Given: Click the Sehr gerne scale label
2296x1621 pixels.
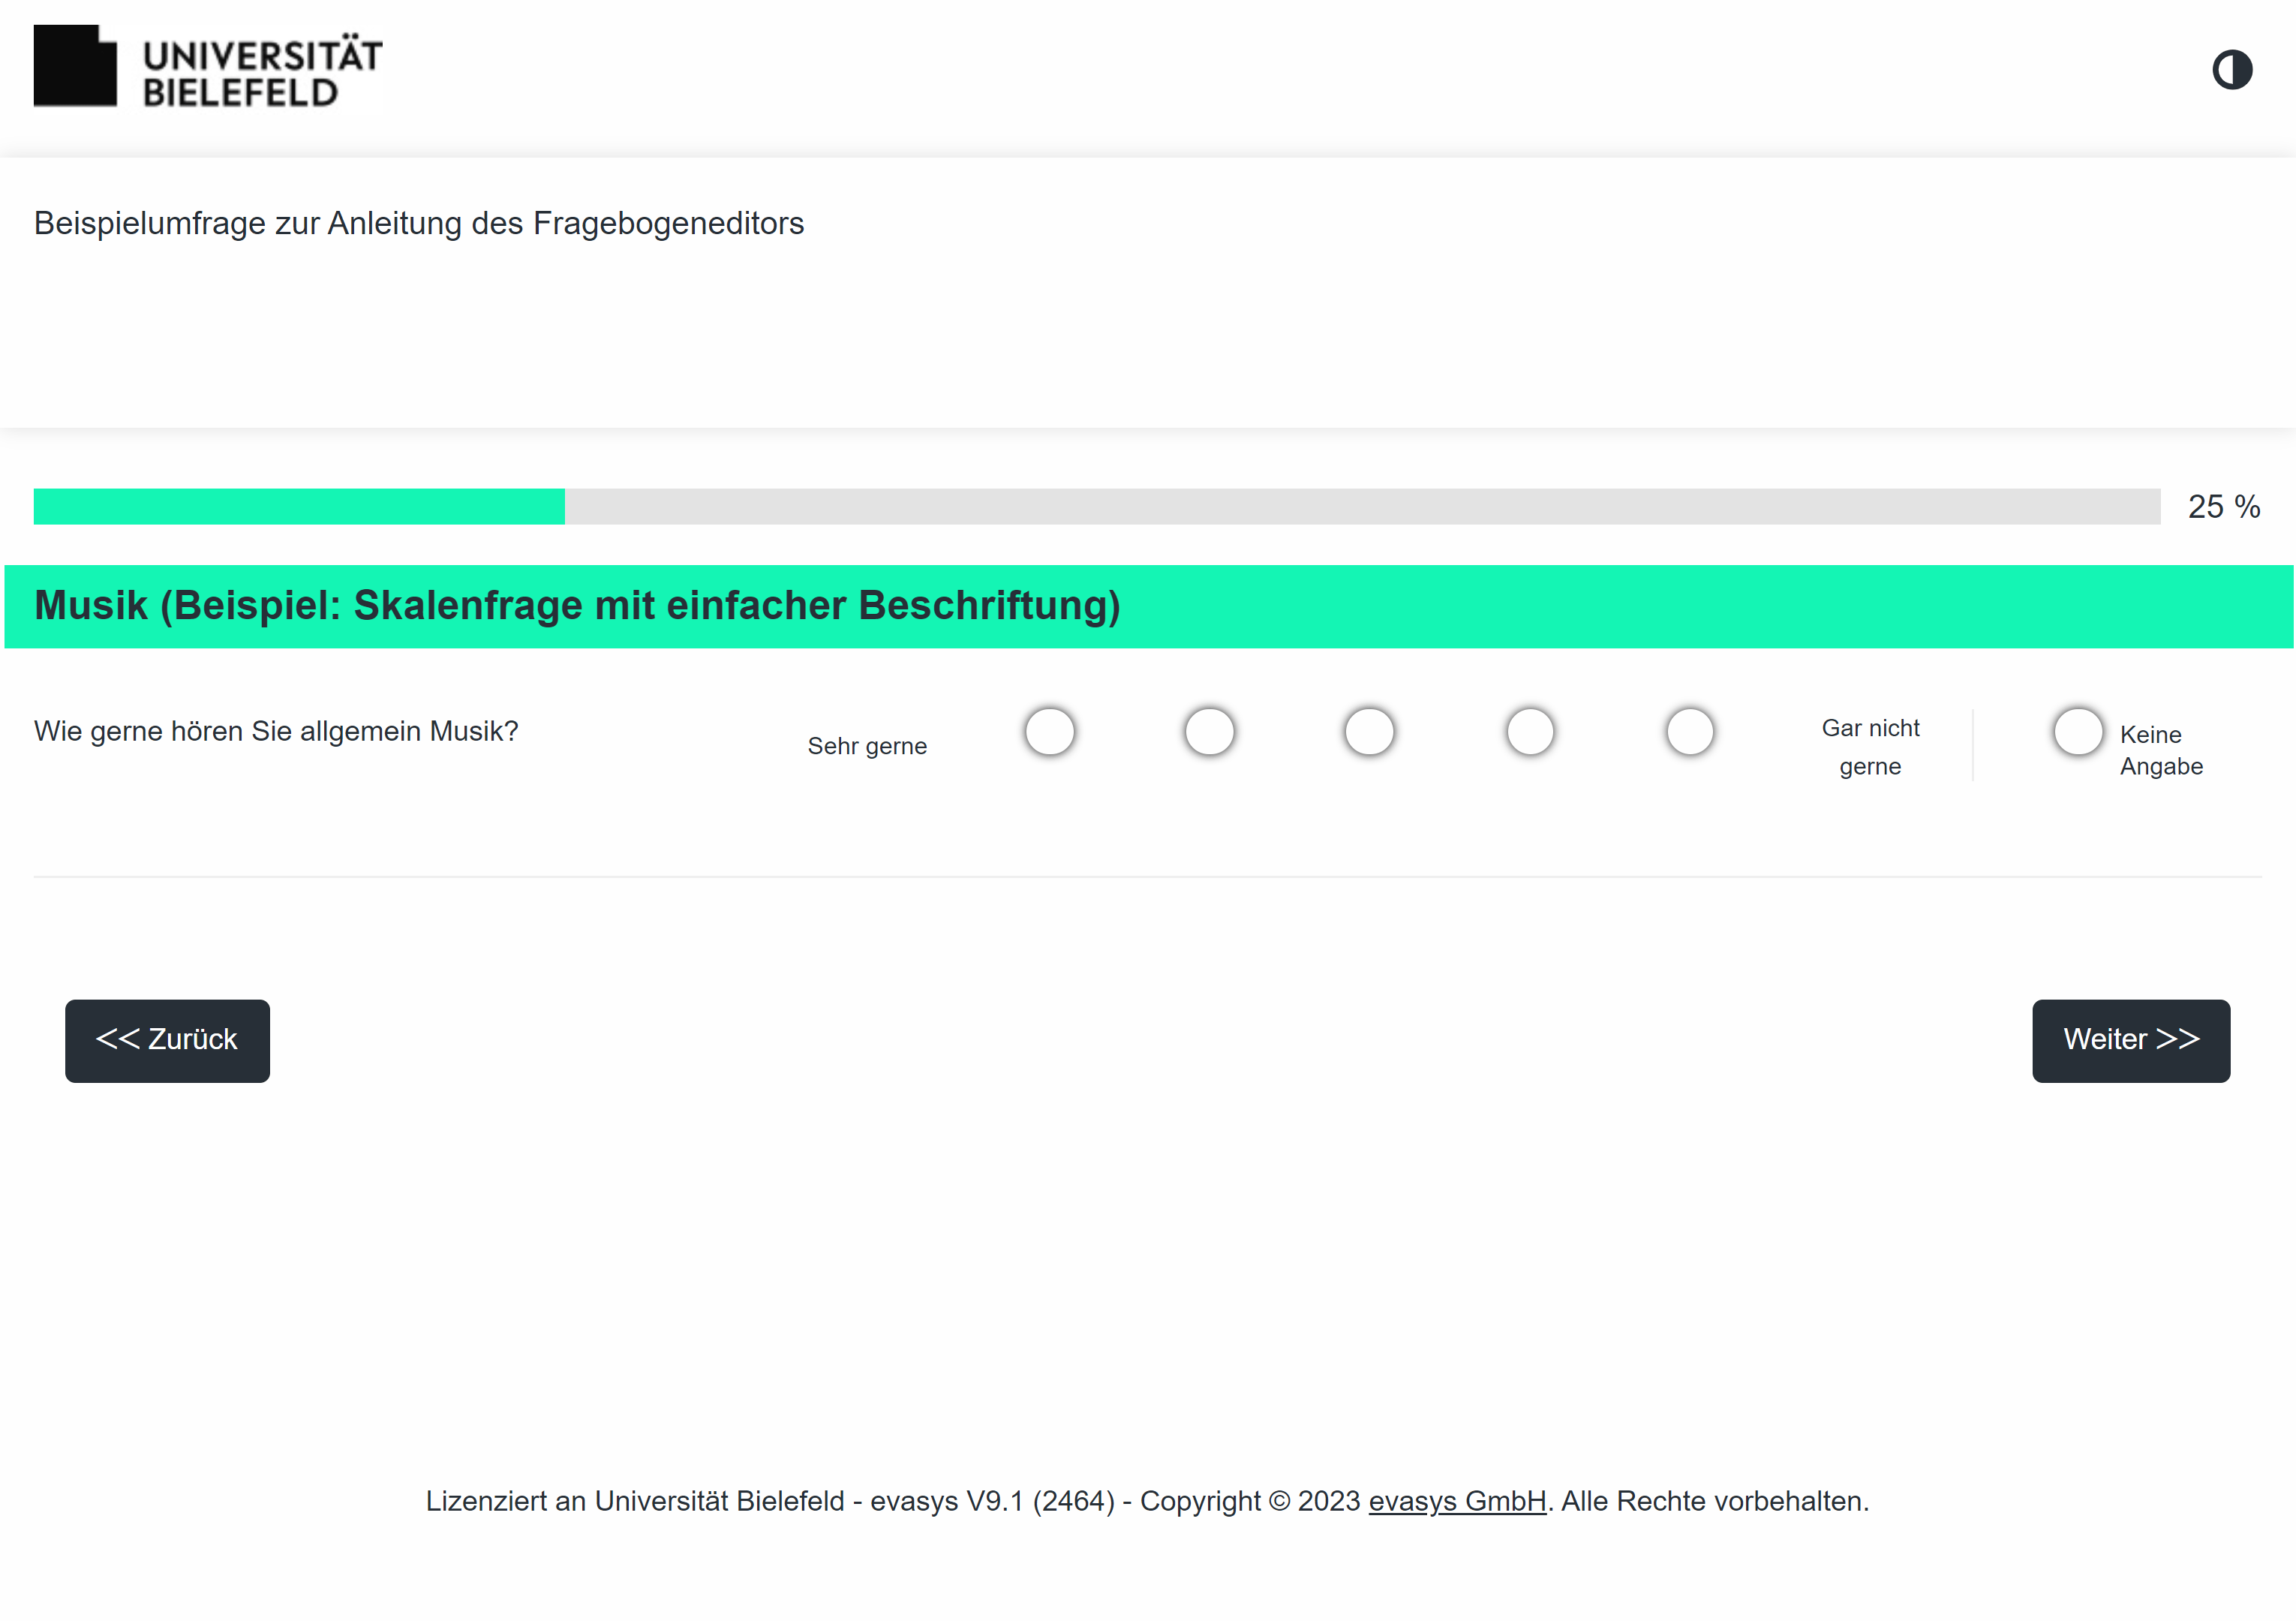Looking at the screenshot, I should 867,746.
